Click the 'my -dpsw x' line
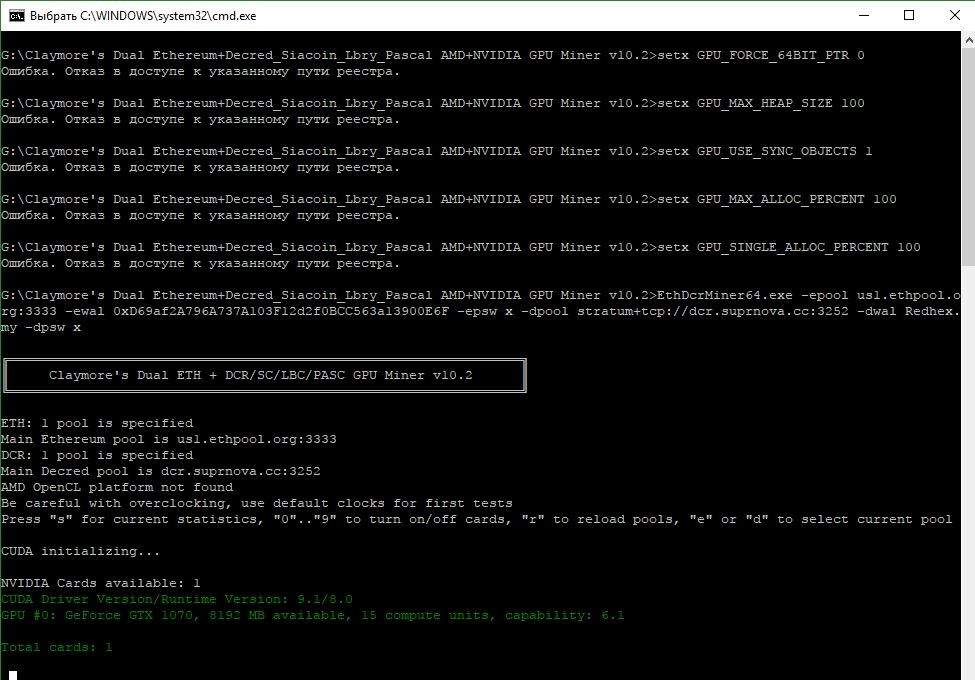The height and width of the screenshot is (680, 975). (41, 328)
